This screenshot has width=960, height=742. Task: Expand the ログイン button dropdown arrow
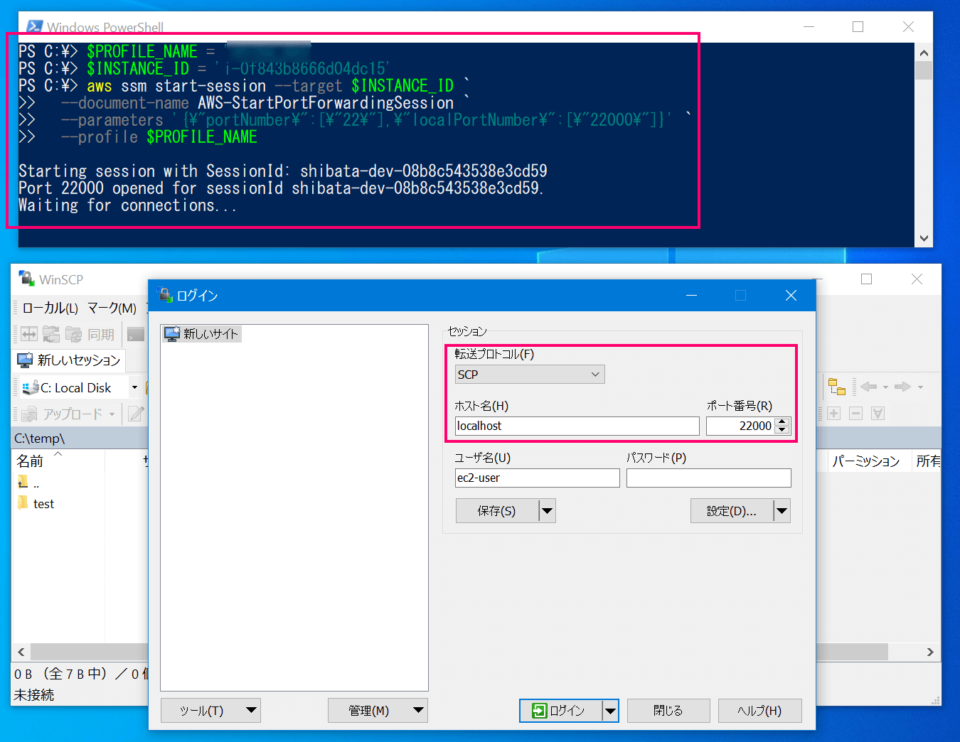(608, 710)
